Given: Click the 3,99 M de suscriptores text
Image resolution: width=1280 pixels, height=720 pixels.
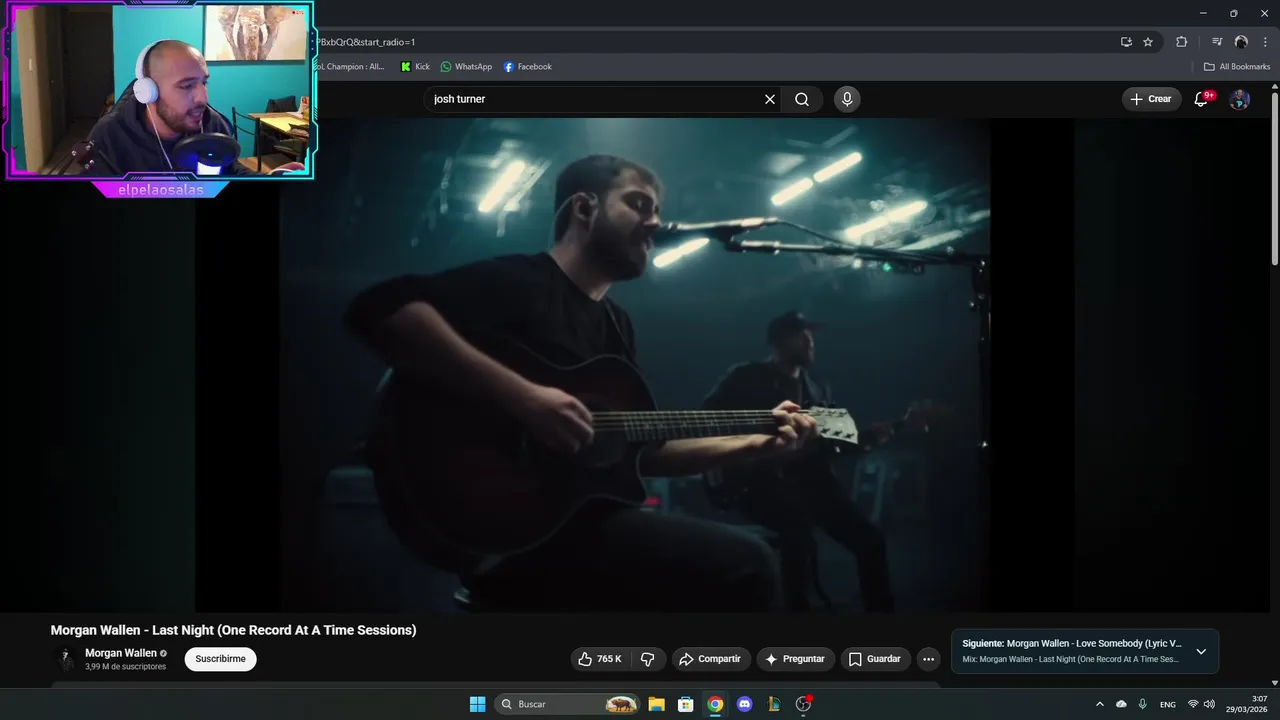Looking at the screenshot, I should (x=126, y=667).
